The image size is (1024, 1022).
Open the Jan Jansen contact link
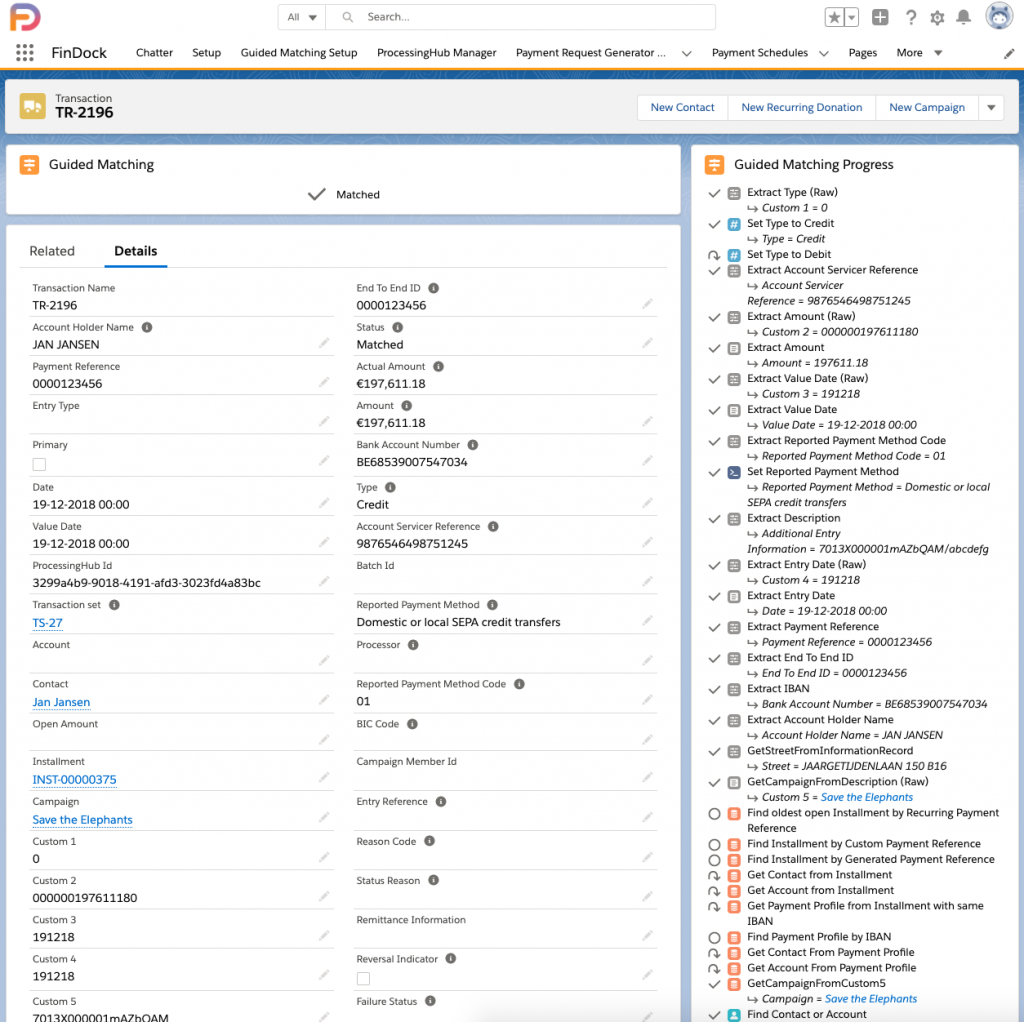tap(61, 702)
